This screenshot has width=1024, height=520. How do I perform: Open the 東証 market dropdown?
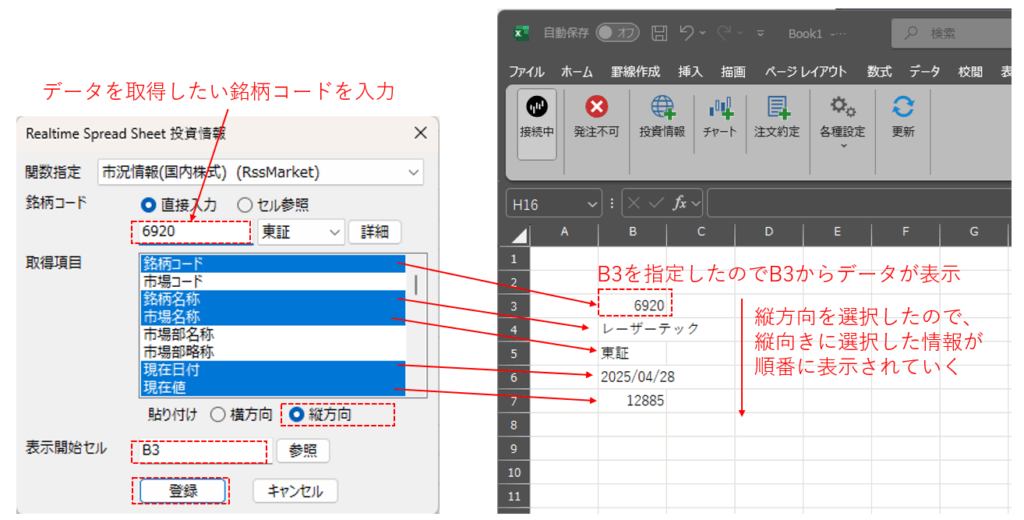pyautogui.click(x=301, y=232)
